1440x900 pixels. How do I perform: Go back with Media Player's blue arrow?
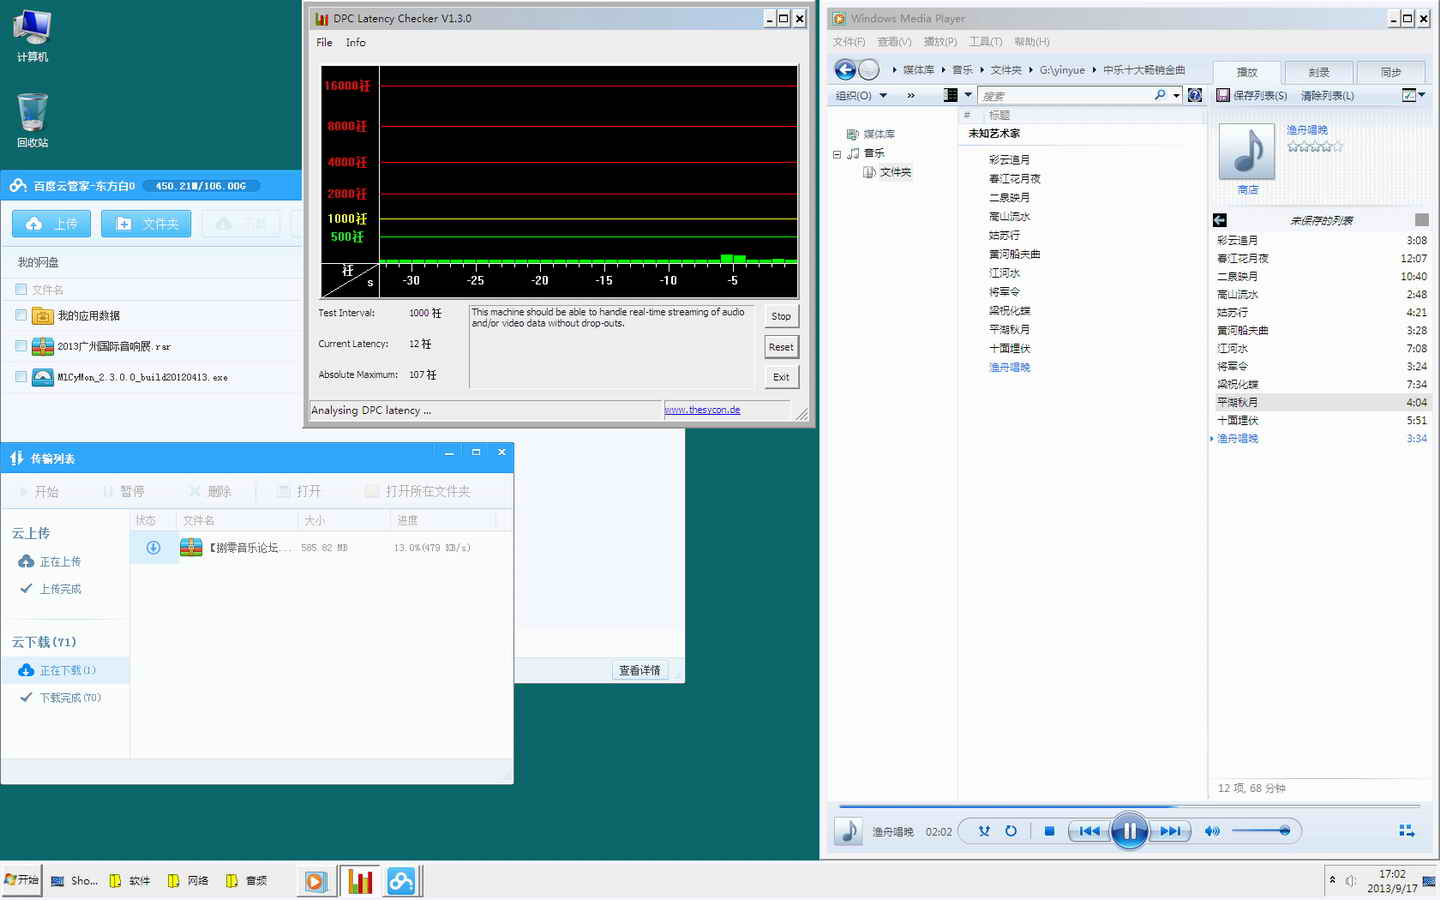(x=845, y=69)
